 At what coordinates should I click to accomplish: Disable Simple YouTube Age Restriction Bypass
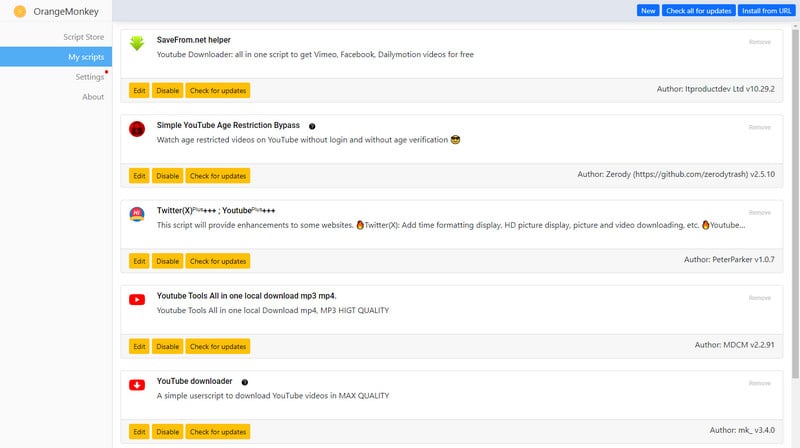coord(167,176)
